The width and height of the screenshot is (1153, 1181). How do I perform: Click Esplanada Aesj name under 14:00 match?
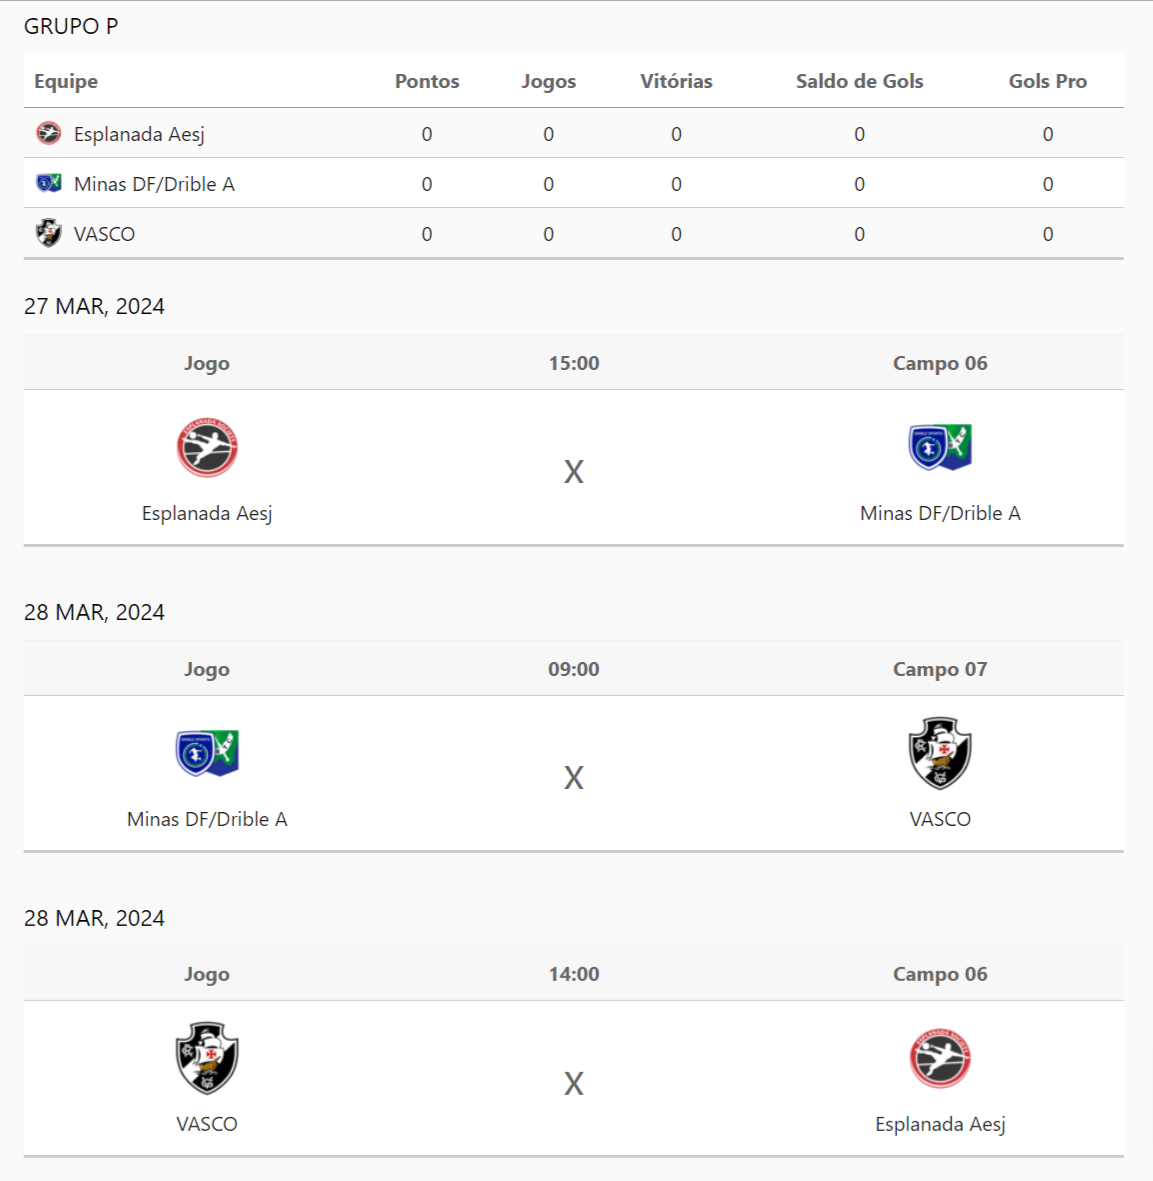940,1124
